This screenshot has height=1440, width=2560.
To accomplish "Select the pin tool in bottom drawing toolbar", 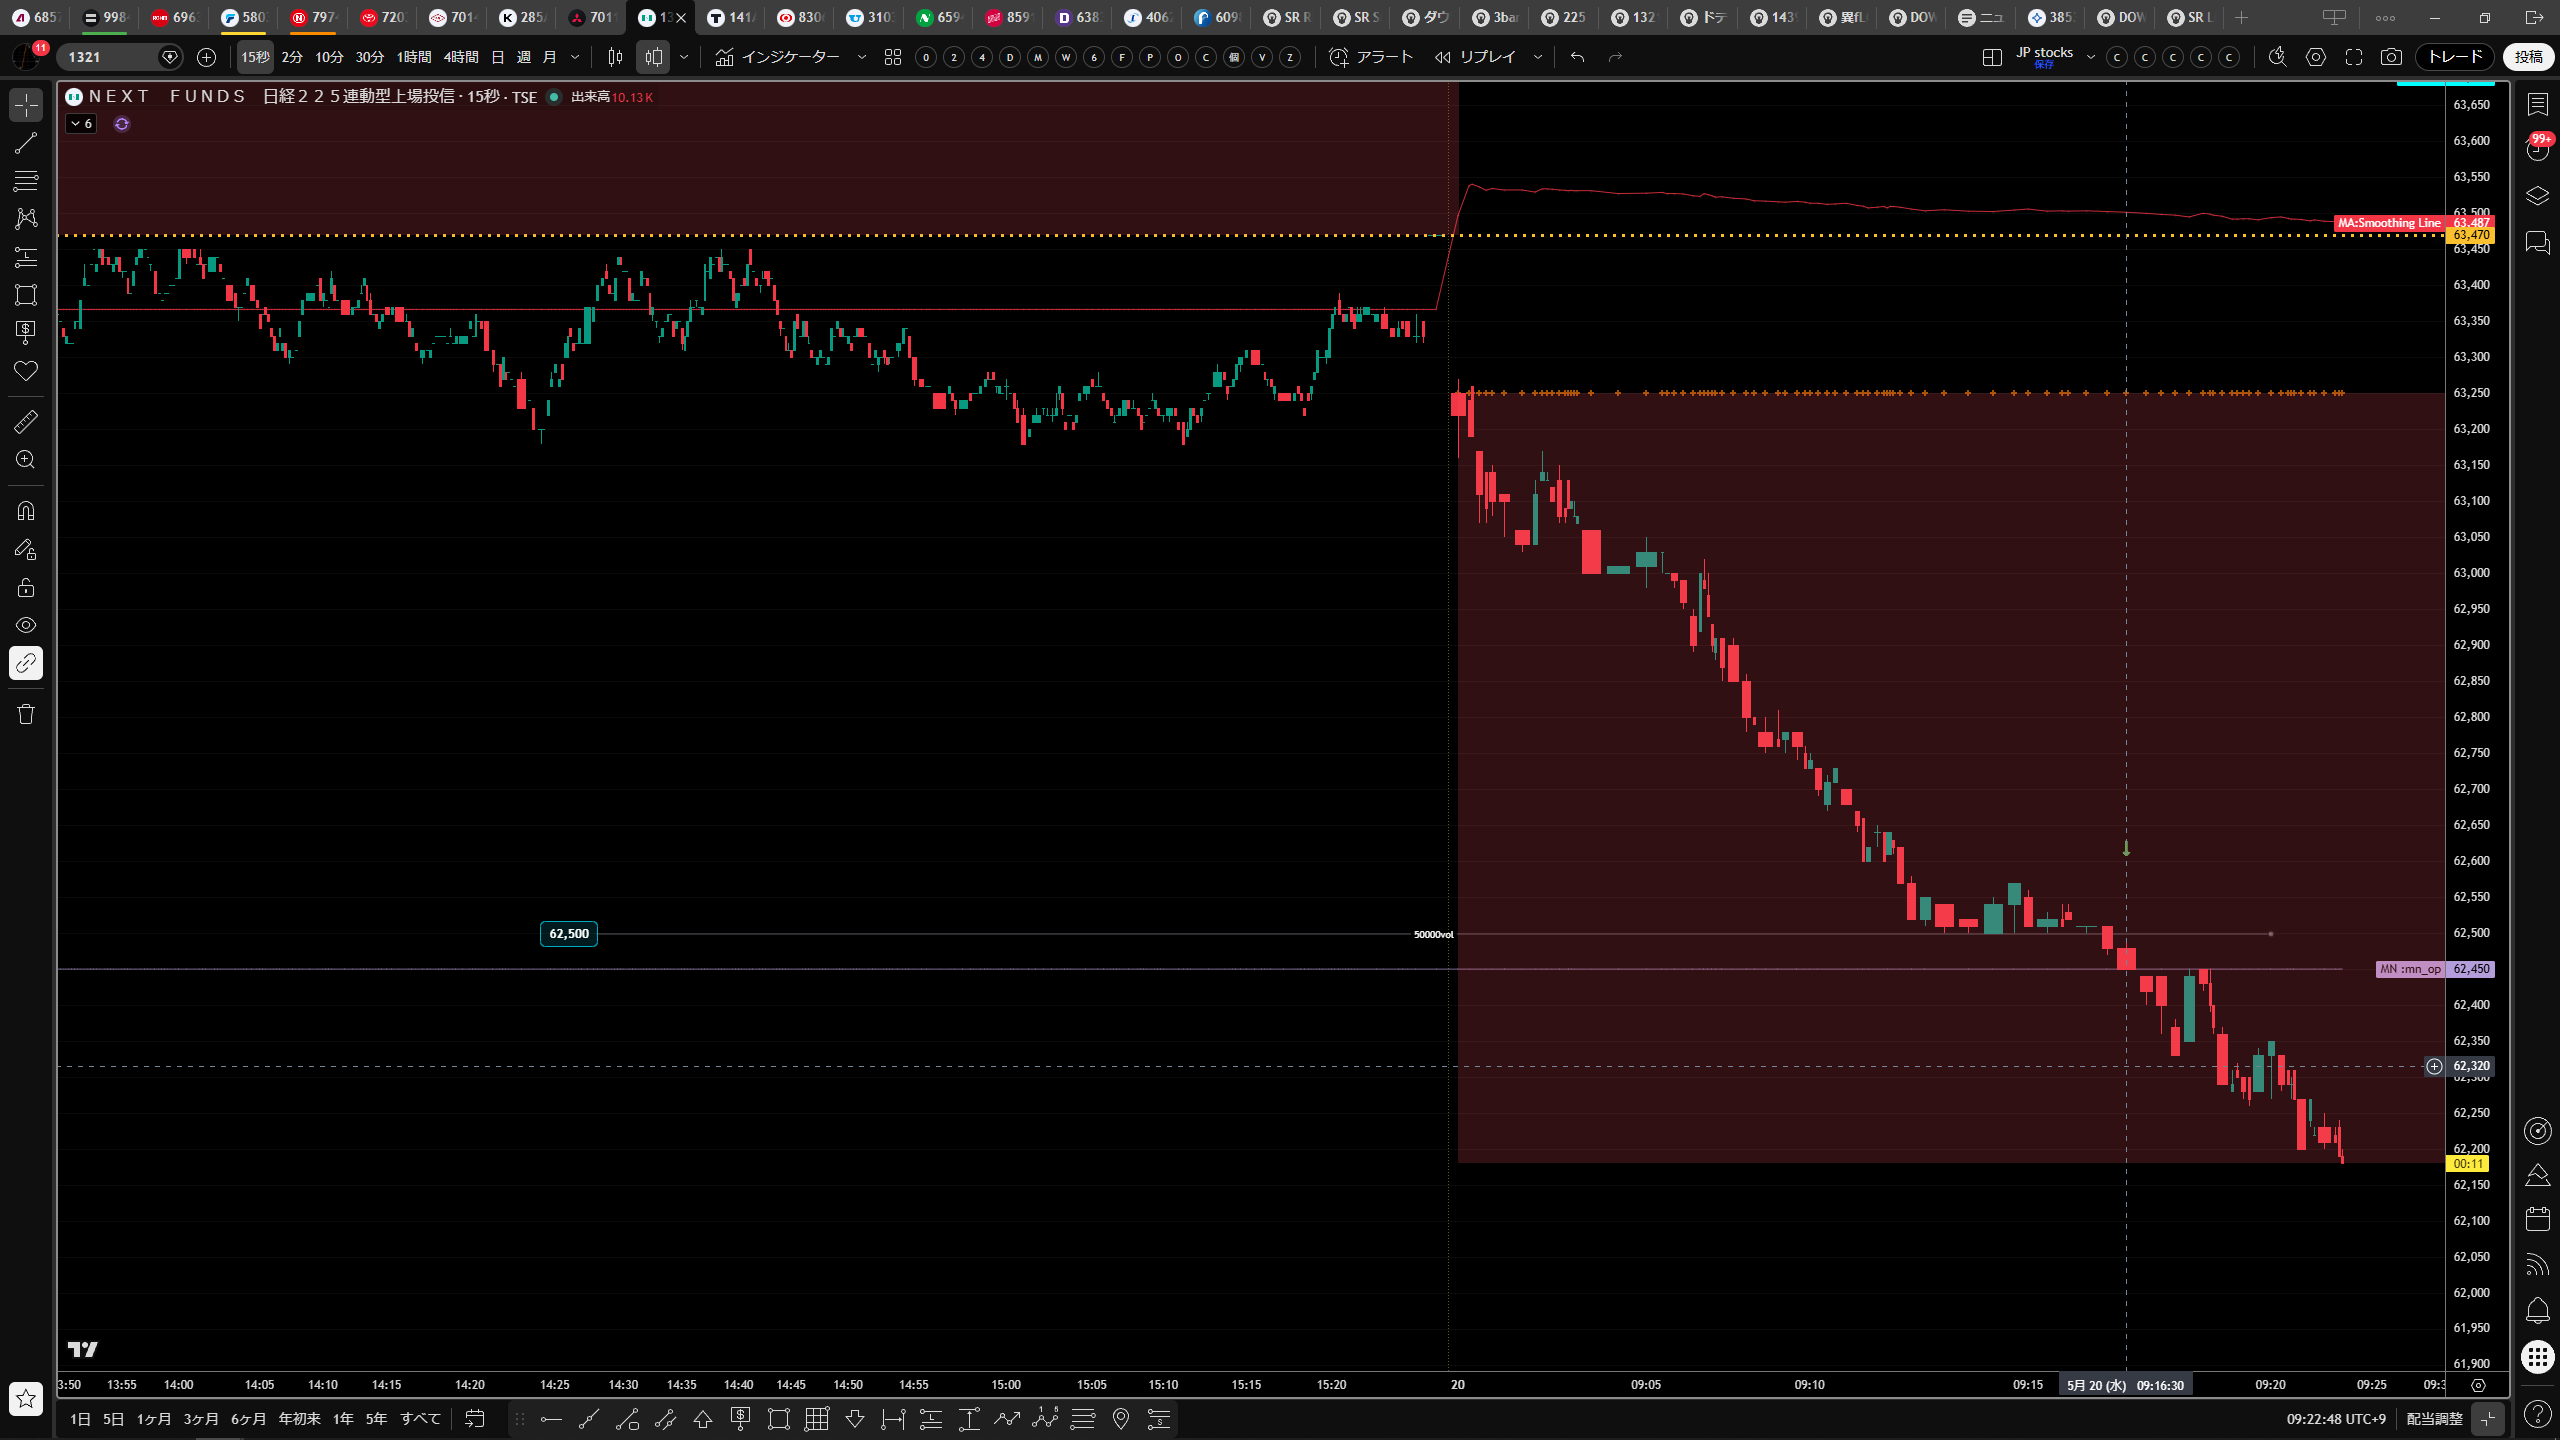I will (1121, 1419).
